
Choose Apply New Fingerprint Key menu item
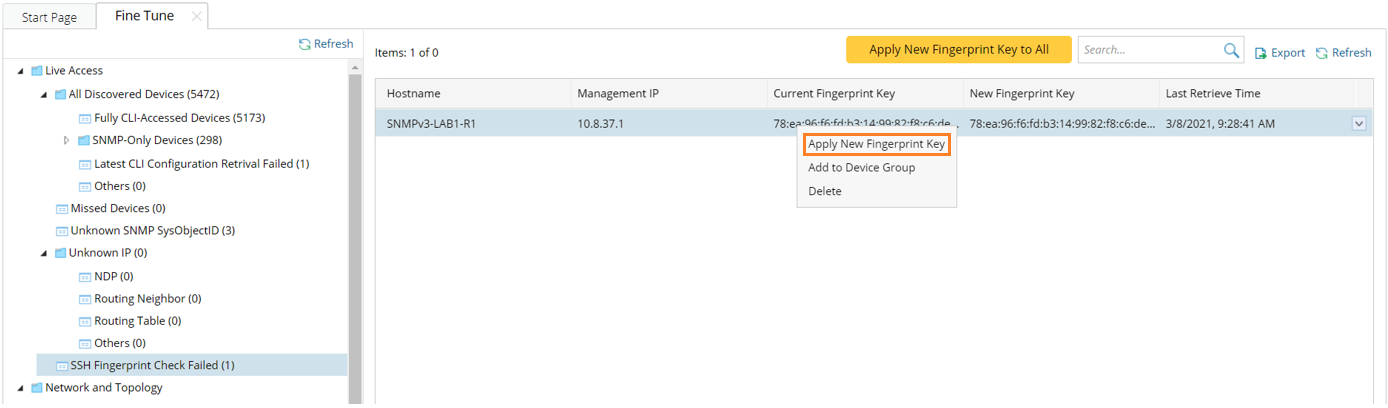[x=876, y=144]
